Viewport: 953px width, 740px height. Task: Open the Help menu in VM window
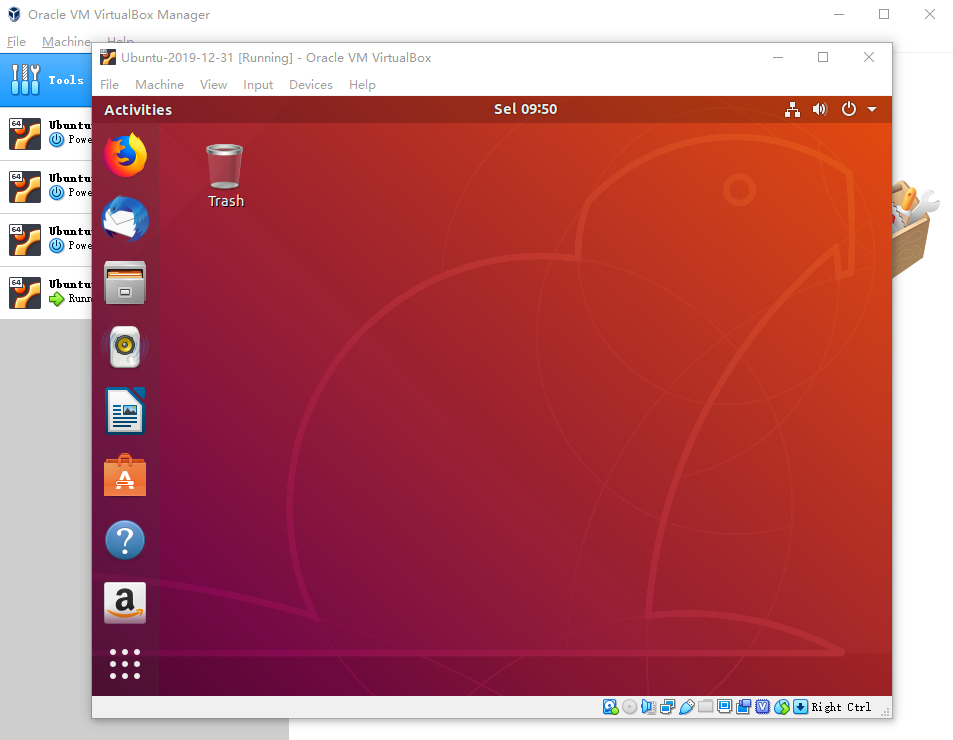tap(362, 84)
